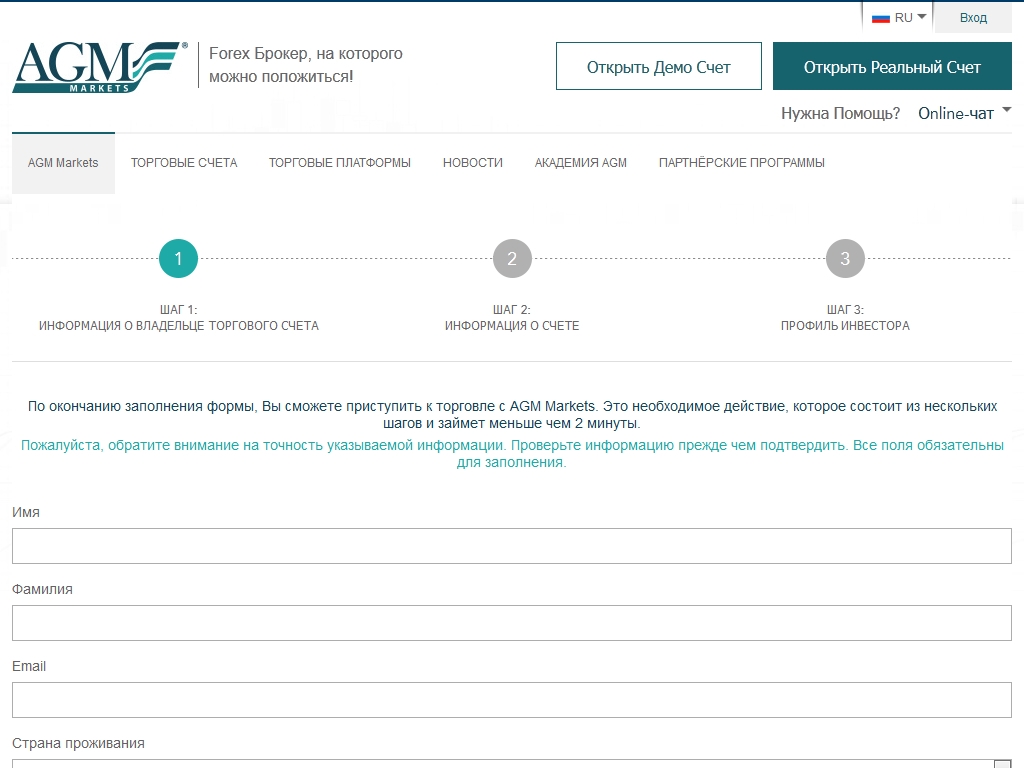Select step 1 circle indicator
The height and width of the screenshot is (768, 1024).
tap(178, 259)
